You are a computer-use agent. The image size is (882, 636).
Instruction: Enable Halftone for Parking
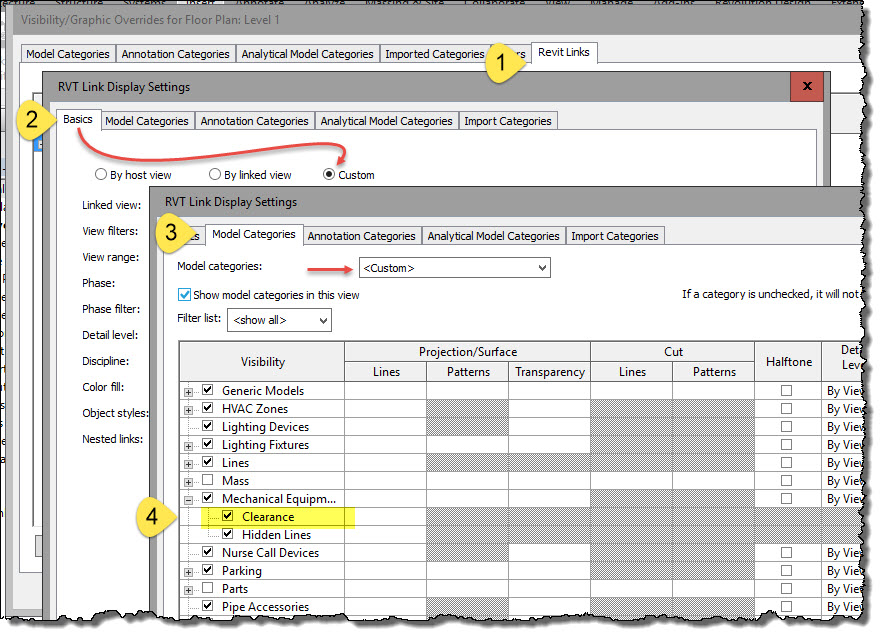pos(786,570)
